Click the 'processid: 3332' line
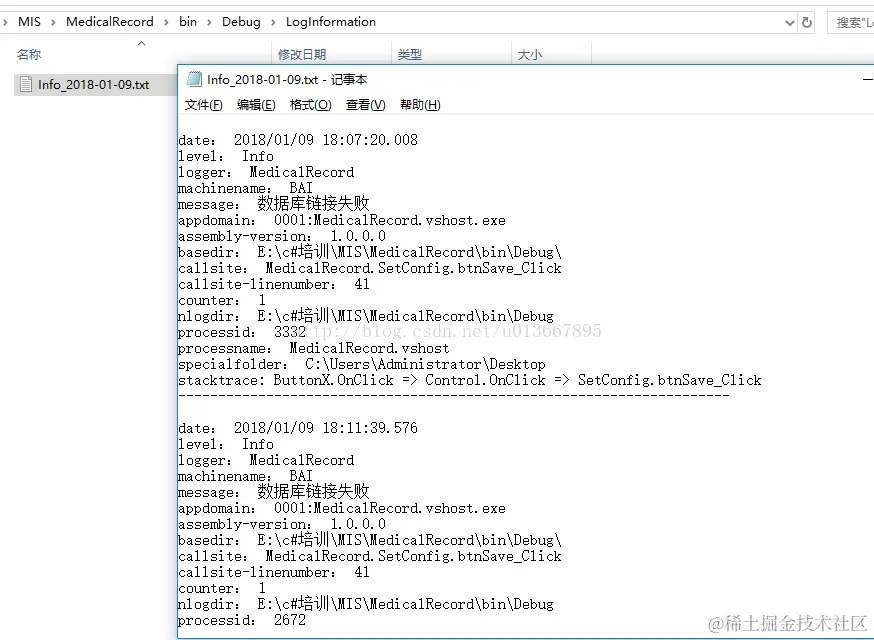Viewport: 874px width, 640px height. [x=242, y=332]
